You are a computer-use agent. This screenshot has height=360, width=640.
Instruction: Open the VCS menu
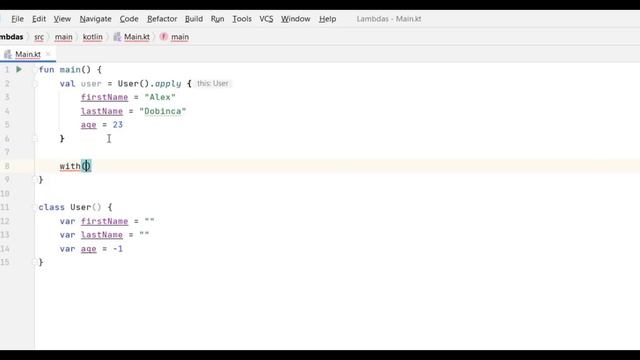[266, 19]
